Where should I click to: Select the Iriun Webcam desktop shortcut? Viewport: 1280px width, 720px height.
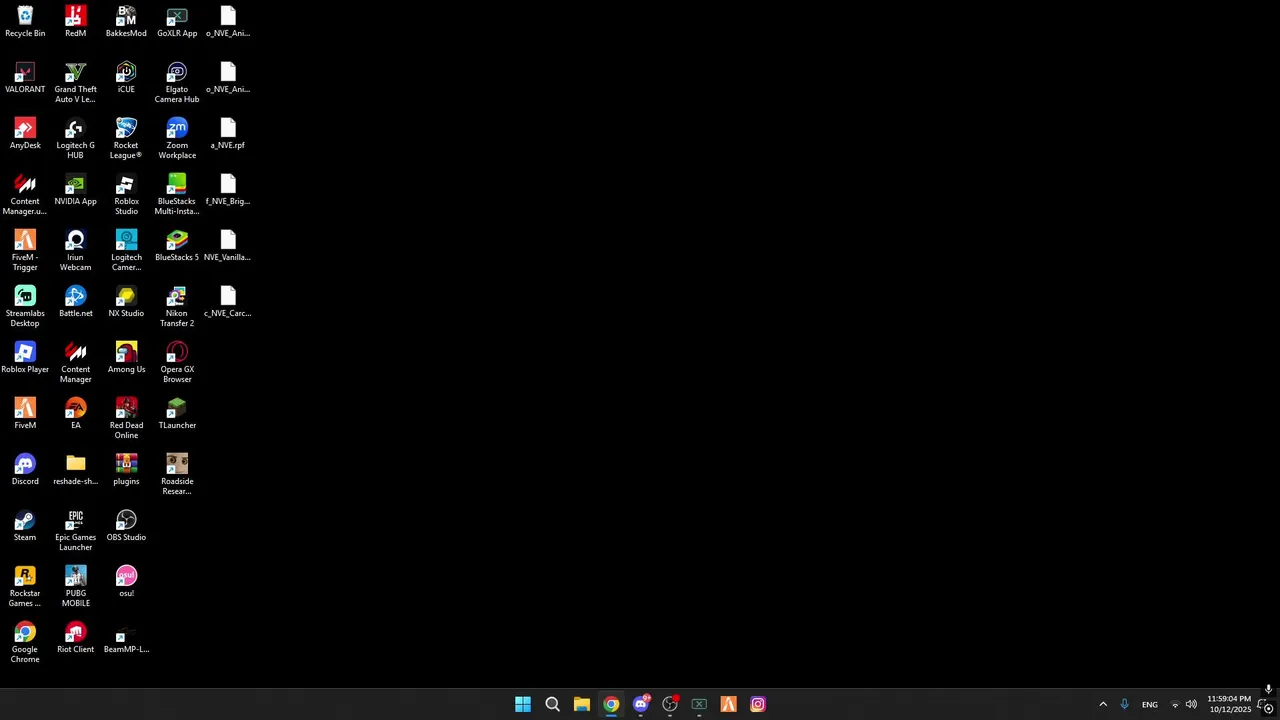(x=75, y=251)
